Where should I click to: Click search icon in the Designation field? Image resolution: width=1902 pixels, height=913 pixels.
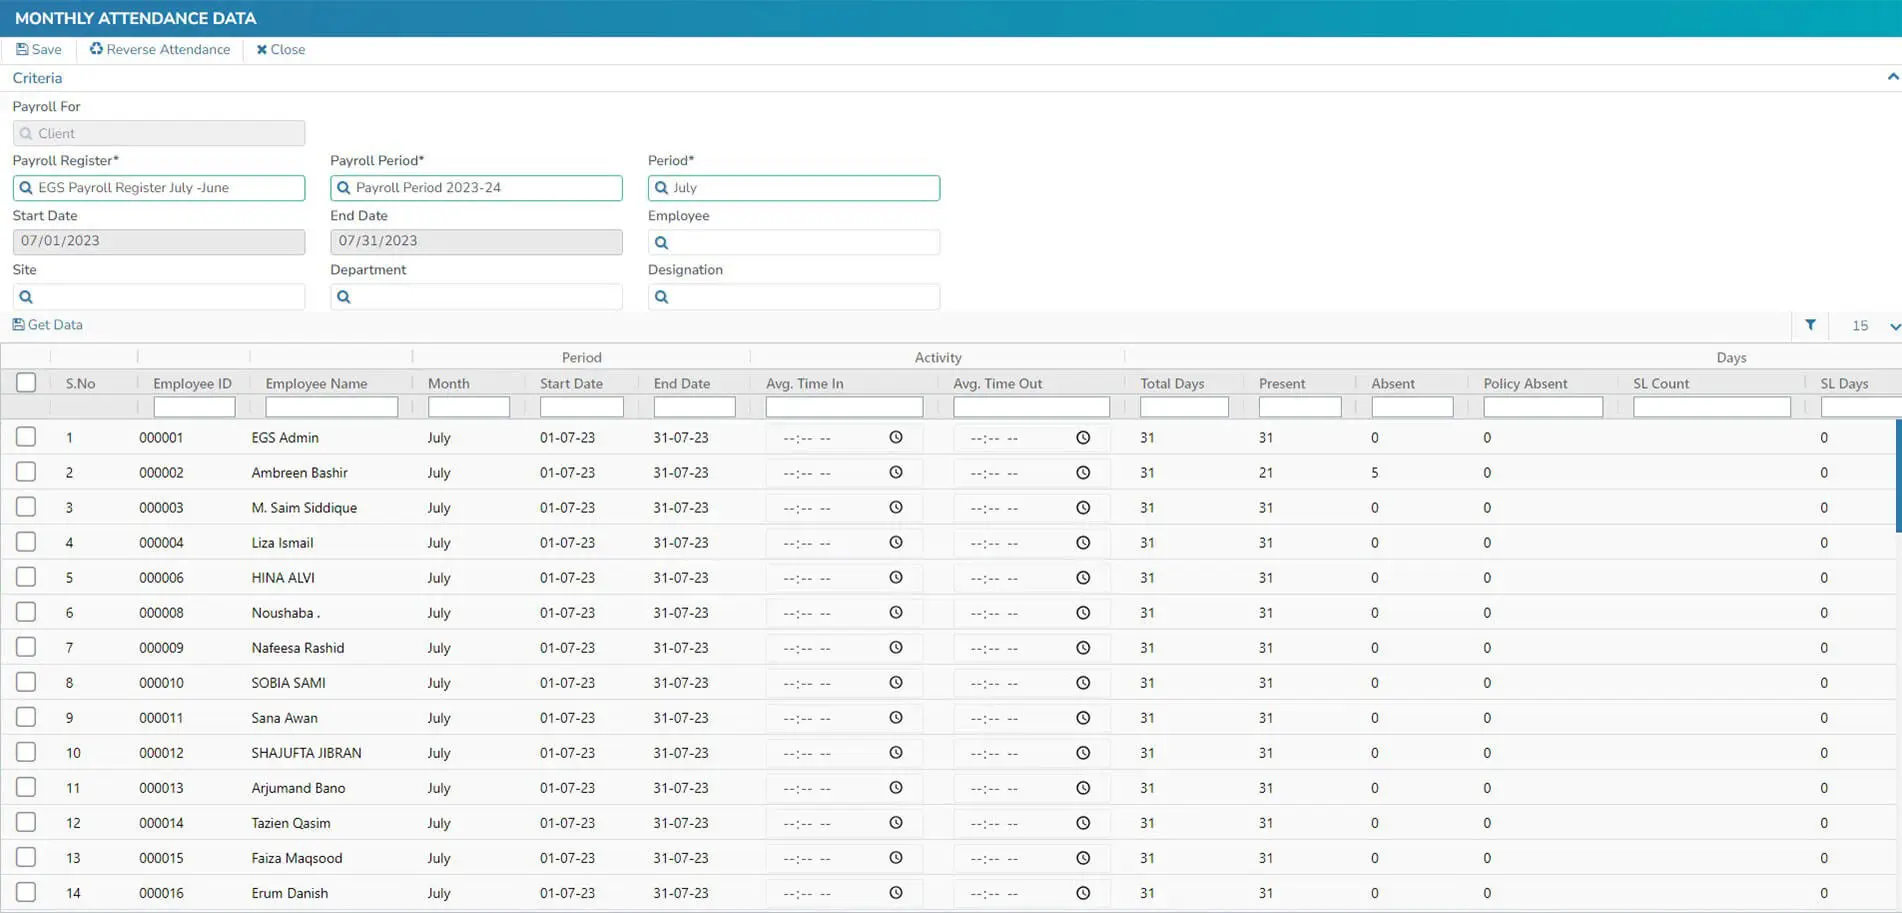click(661, 297)
